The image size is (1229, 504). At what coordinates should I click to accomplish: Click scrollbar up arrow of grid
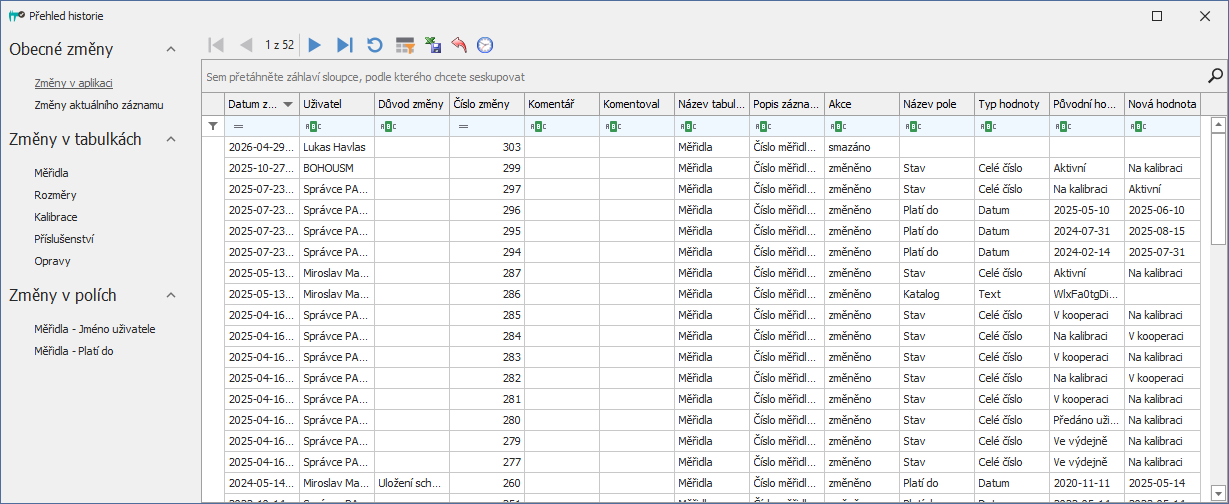tap(1218, 125)
